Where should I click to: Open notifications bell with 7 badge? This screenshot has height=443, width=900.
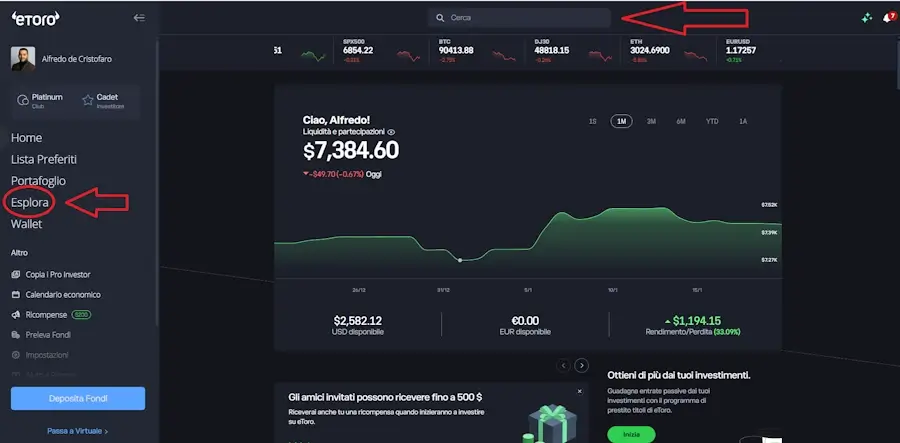pyautogui.click(x=889, y=18)
